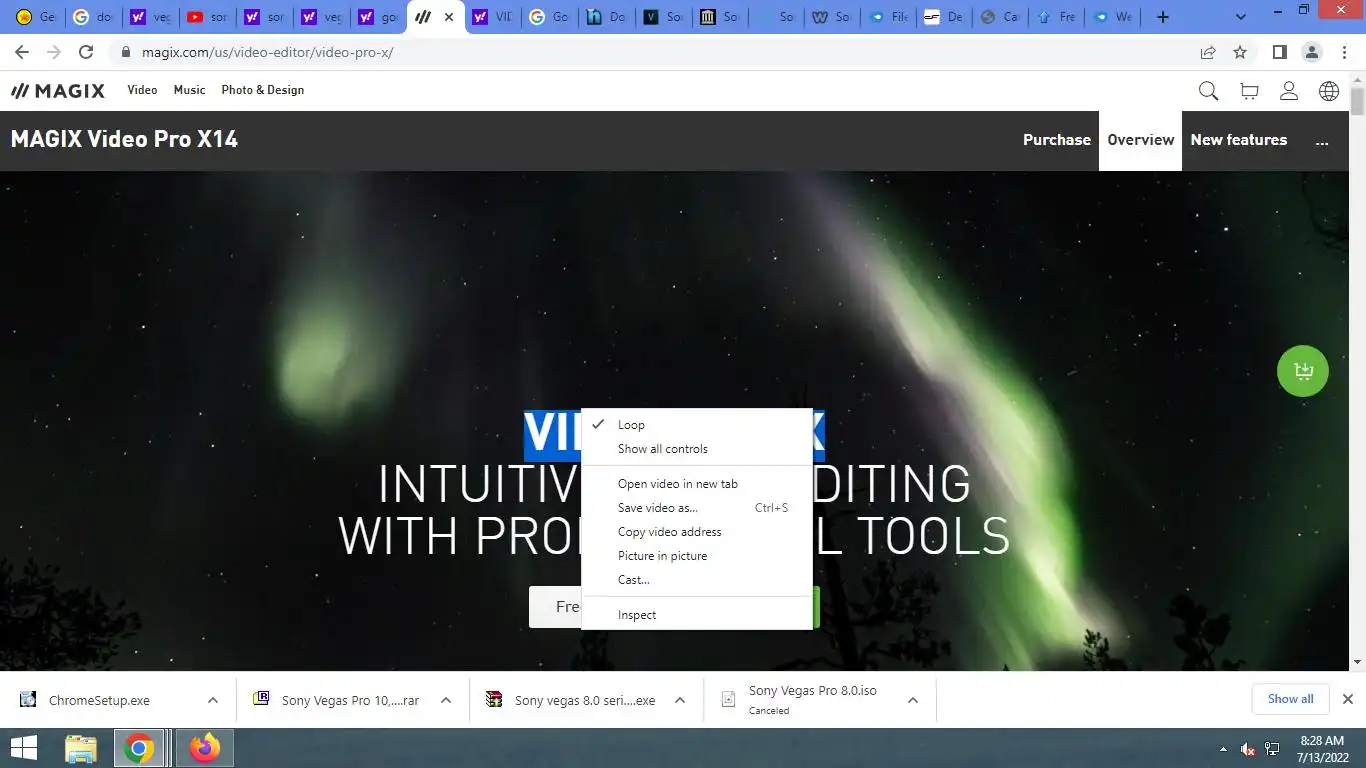
Task: Show hidden system tray icons
Action: 1223,749
